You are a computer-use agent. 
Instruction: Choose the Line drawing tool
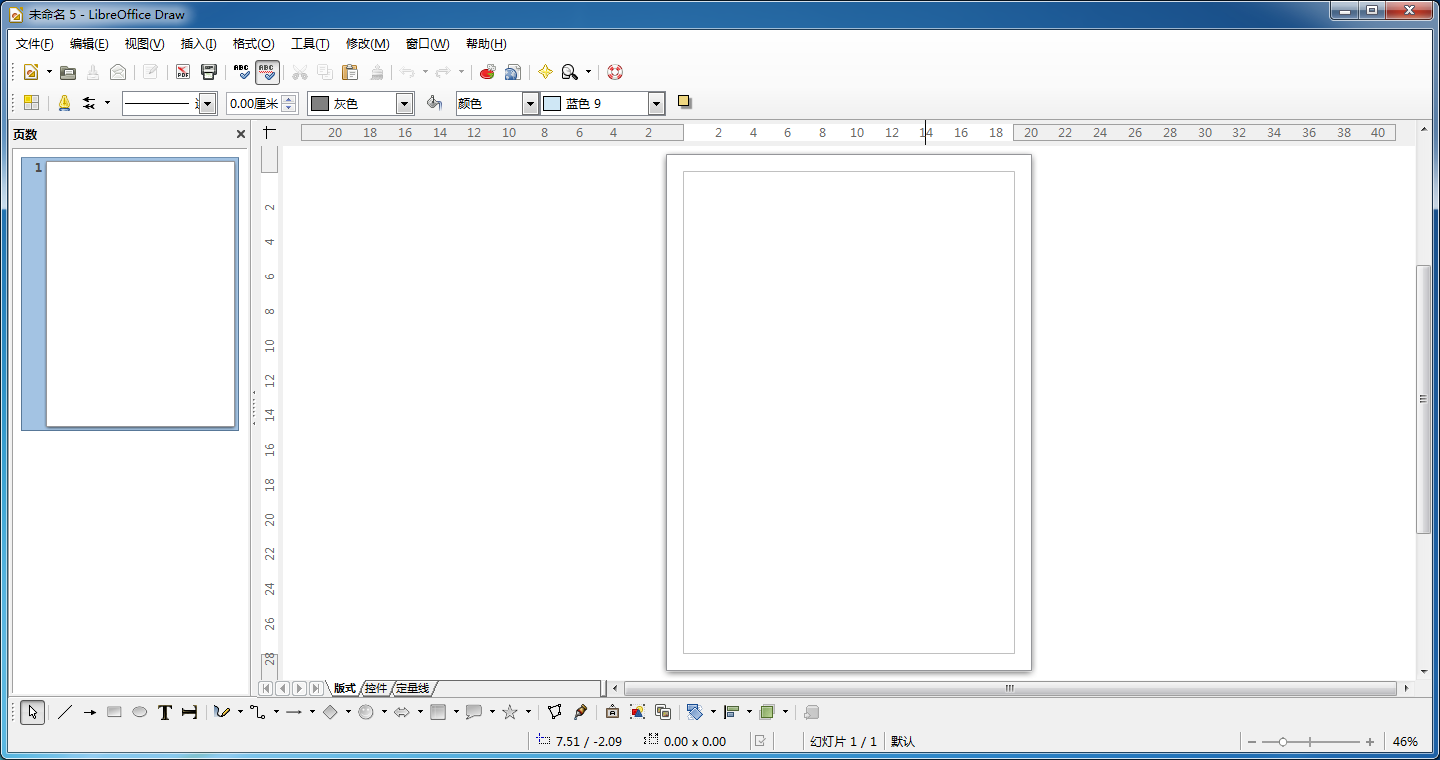pos(65,712)
